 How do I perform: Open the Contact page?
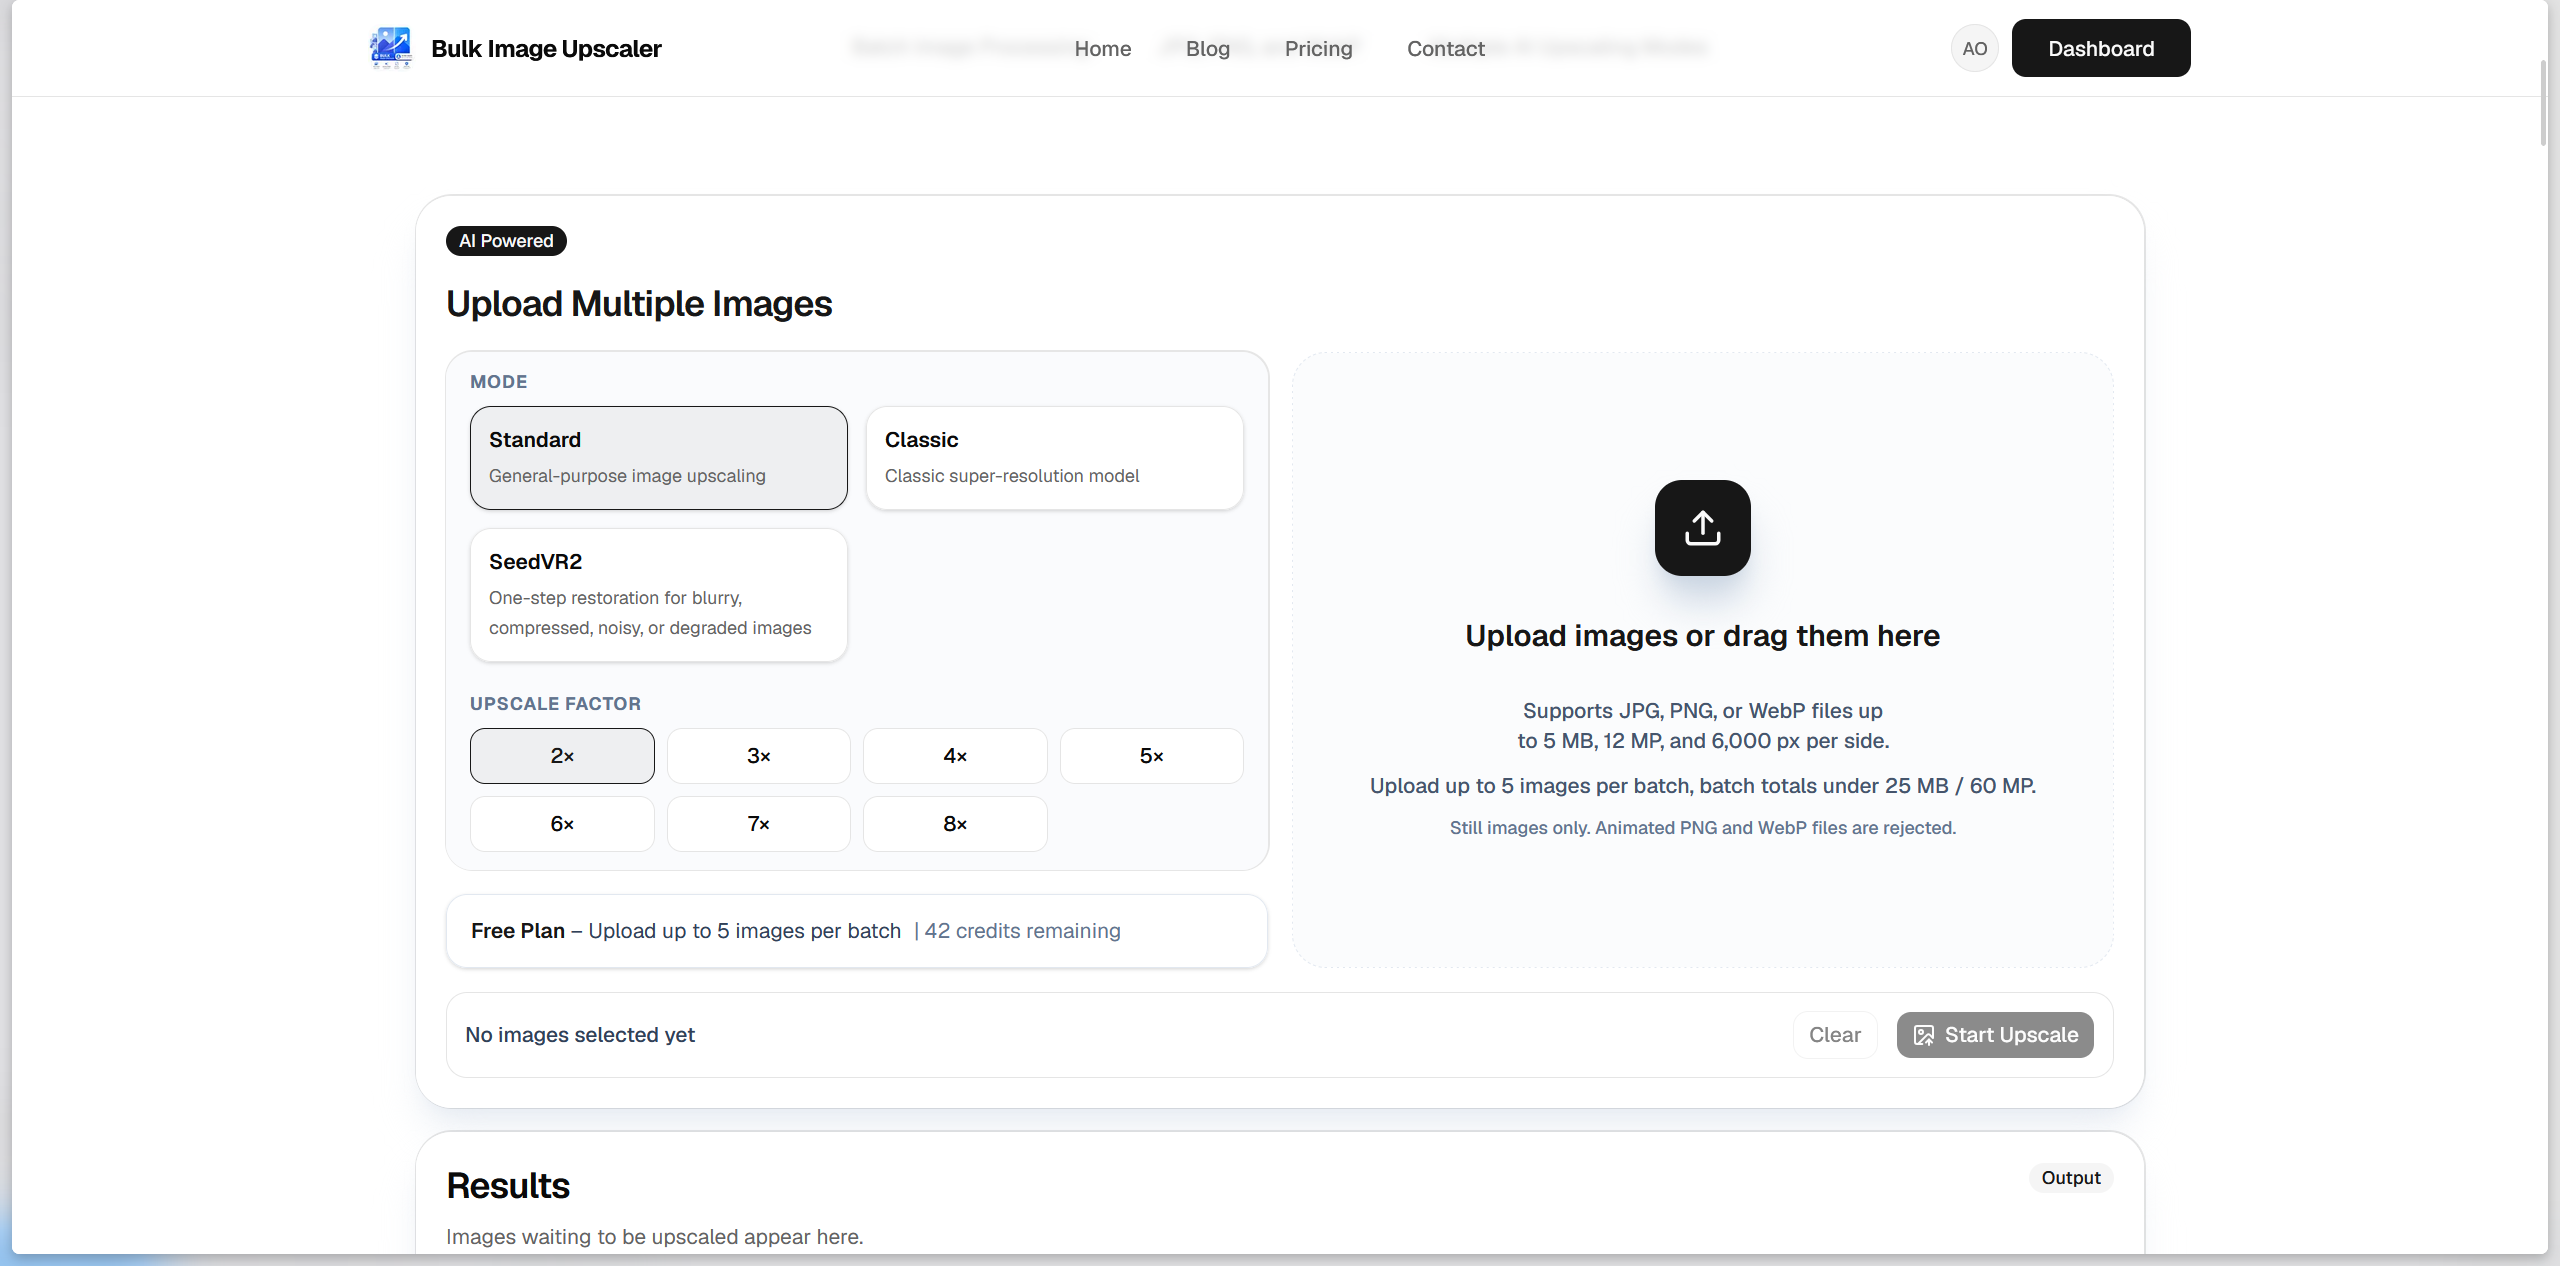click(1445, 48)
